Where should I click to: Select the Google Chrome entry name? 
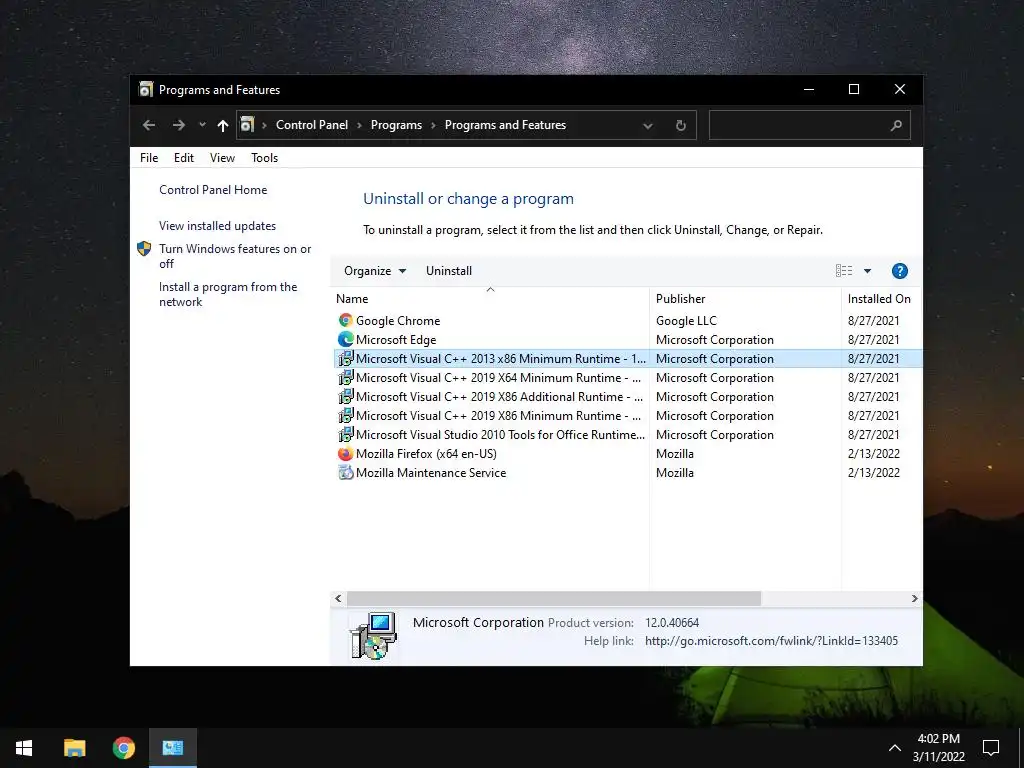click(398, 321)
